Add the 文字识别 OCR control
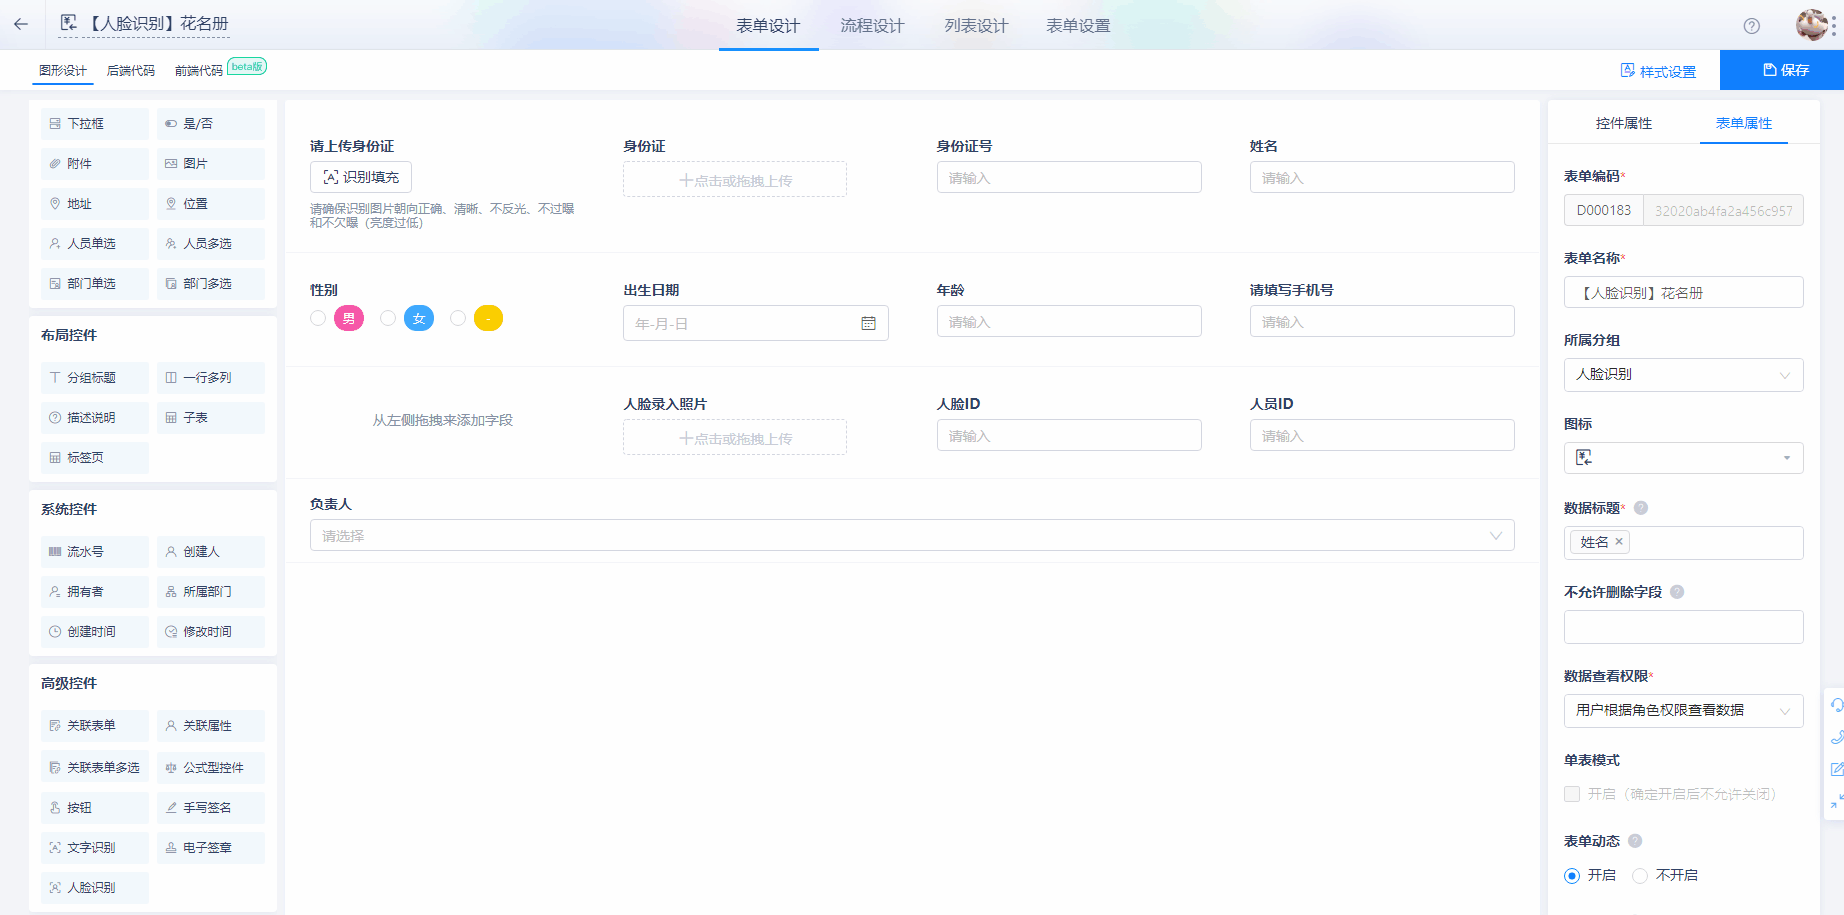This screenshot has height=915, width=1844. click(x=95, y=848)
